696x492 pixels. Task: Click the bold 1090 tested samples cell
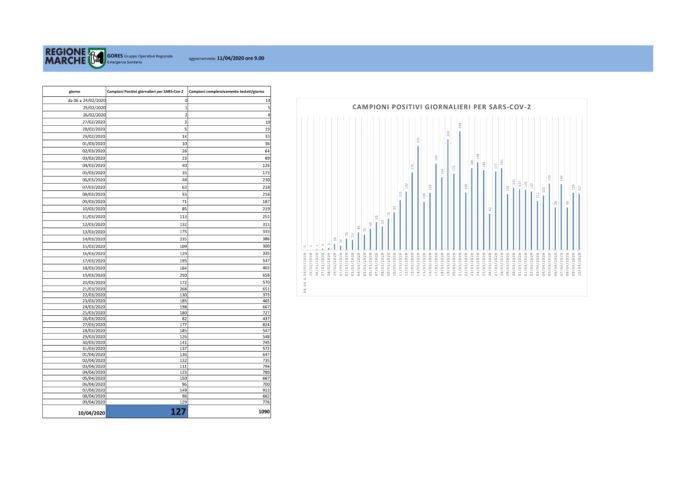[x=229, y=412]
